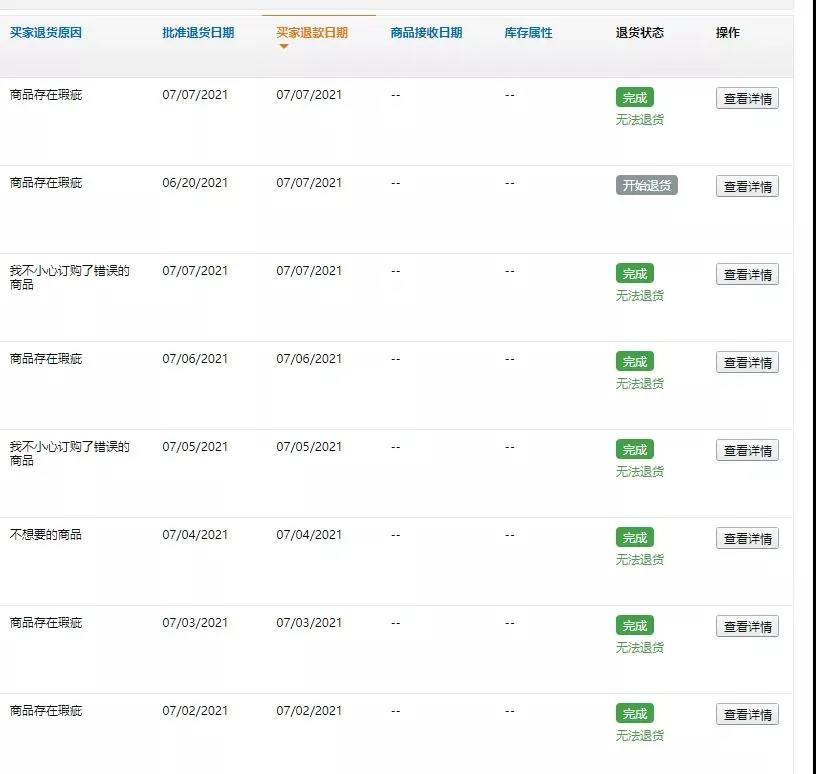Click the 完成 badge on the first row
Screen dimensions: 816x774
(634, 96)
